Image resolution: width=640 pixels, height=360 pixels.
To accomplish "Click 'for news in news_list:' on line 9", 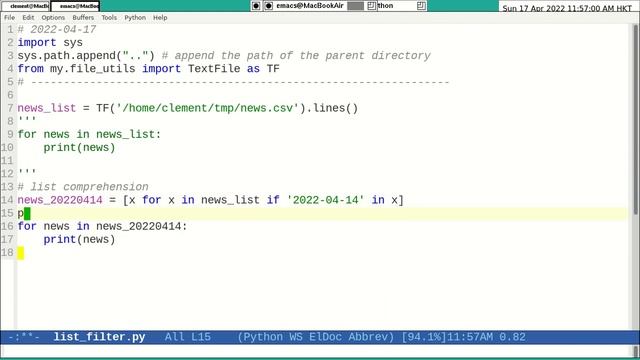I will (x=89, y=134).
